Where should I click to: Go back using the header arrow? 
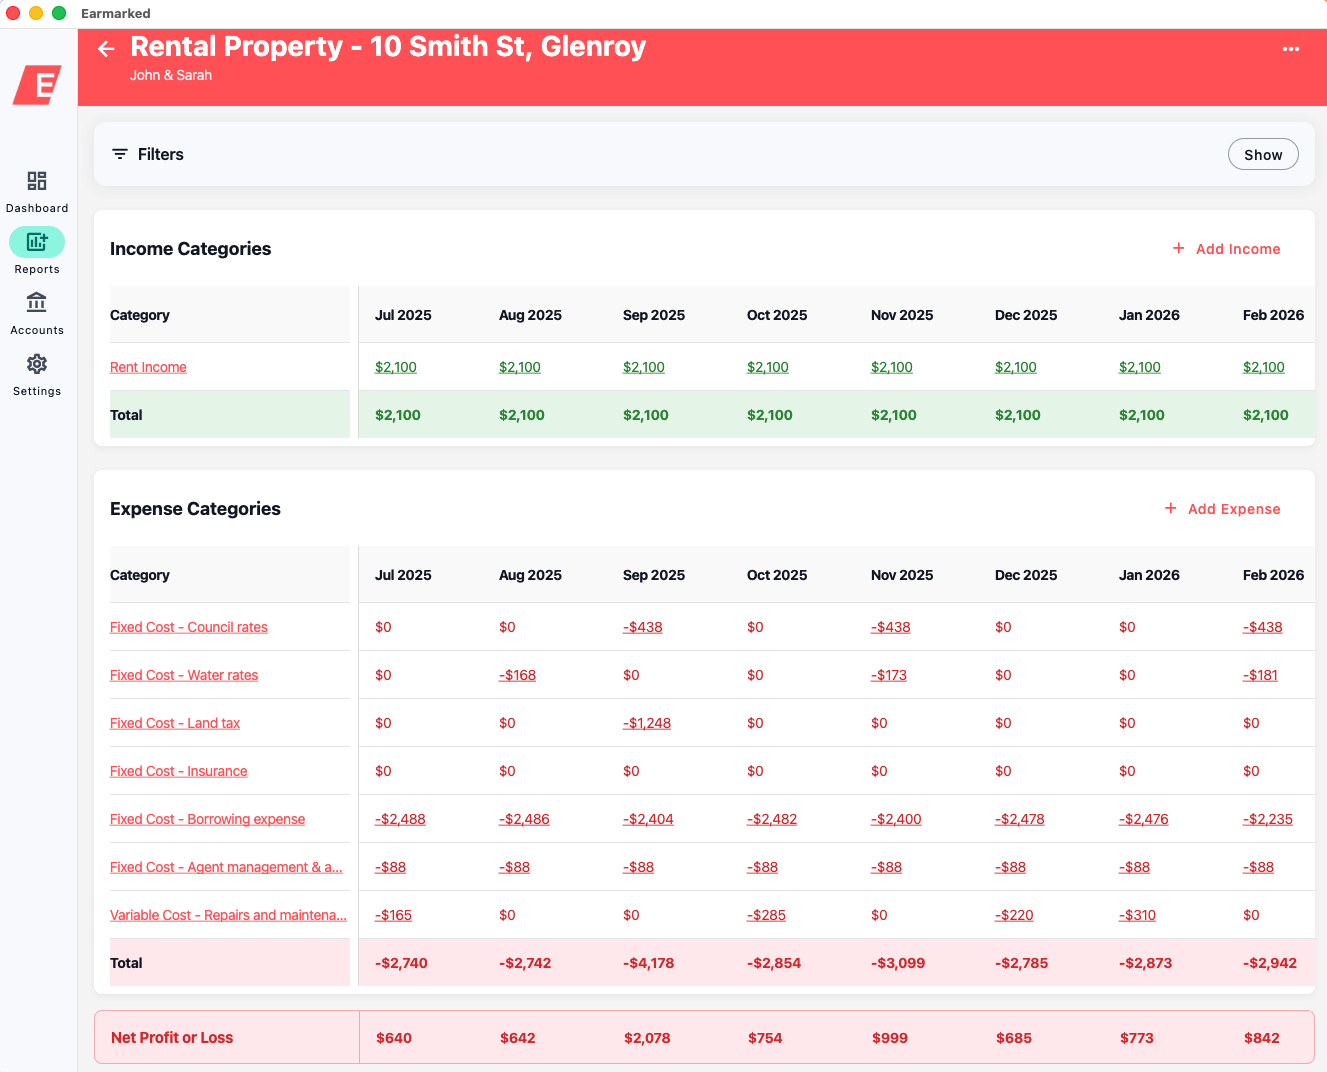(x=106, y=48)
